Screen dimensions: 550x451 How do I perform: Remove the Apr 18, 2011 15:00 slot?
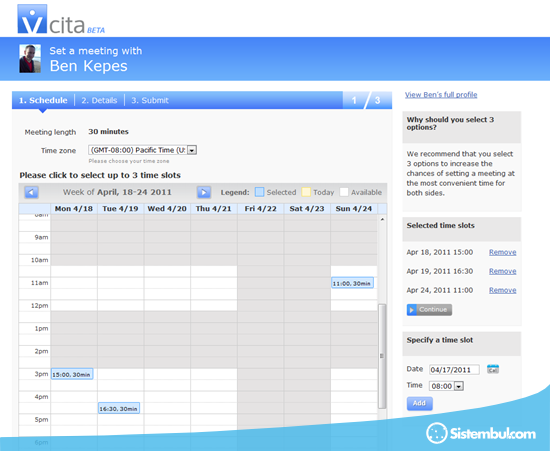tap(503, 252)
